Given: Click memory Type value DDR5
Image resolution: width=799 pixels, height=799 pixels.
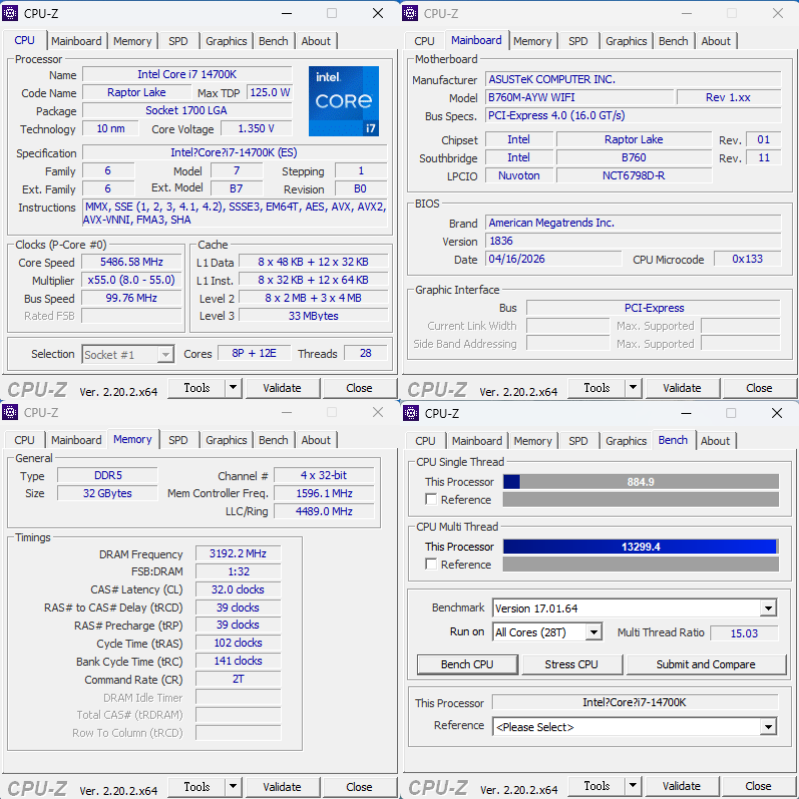Looking at the screenshot, I should [108, 475].
